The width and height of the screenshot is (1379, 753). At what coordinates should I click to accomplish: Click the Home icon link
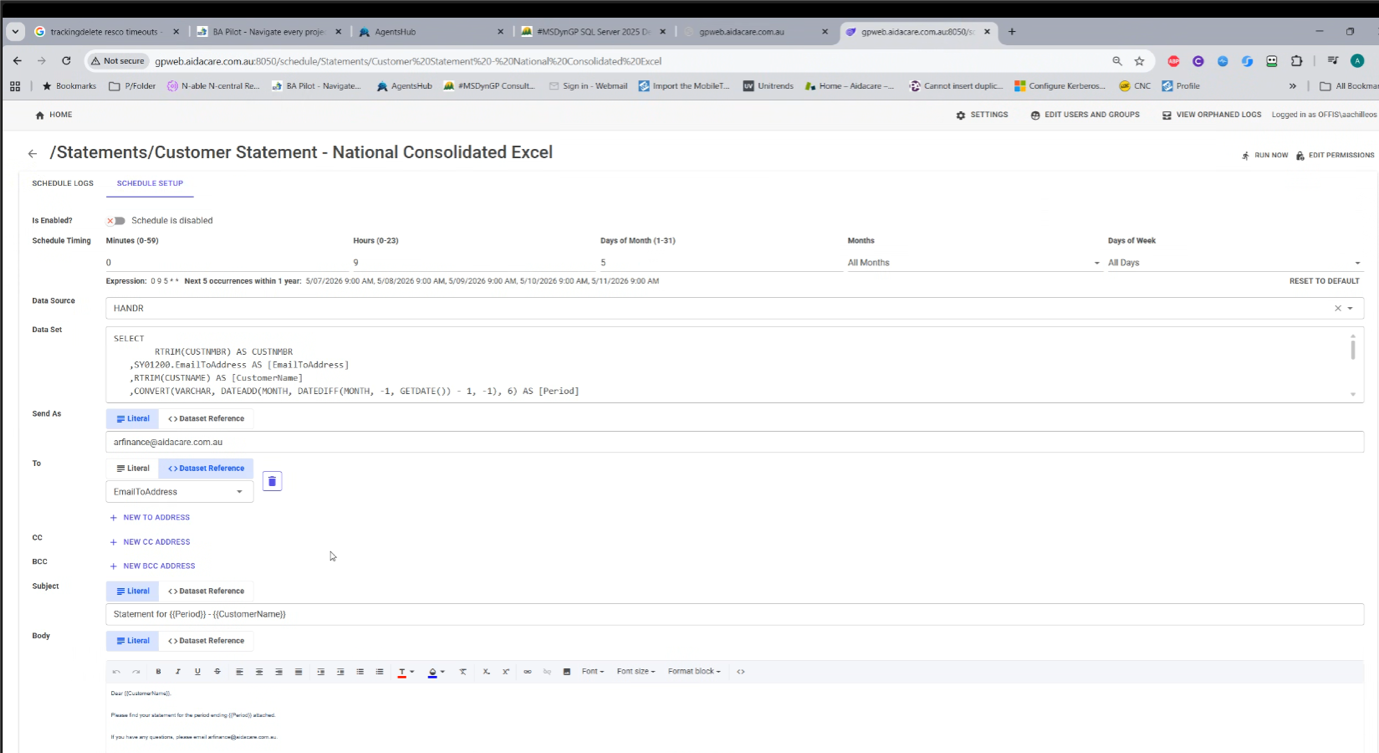[x=54, y=115]
